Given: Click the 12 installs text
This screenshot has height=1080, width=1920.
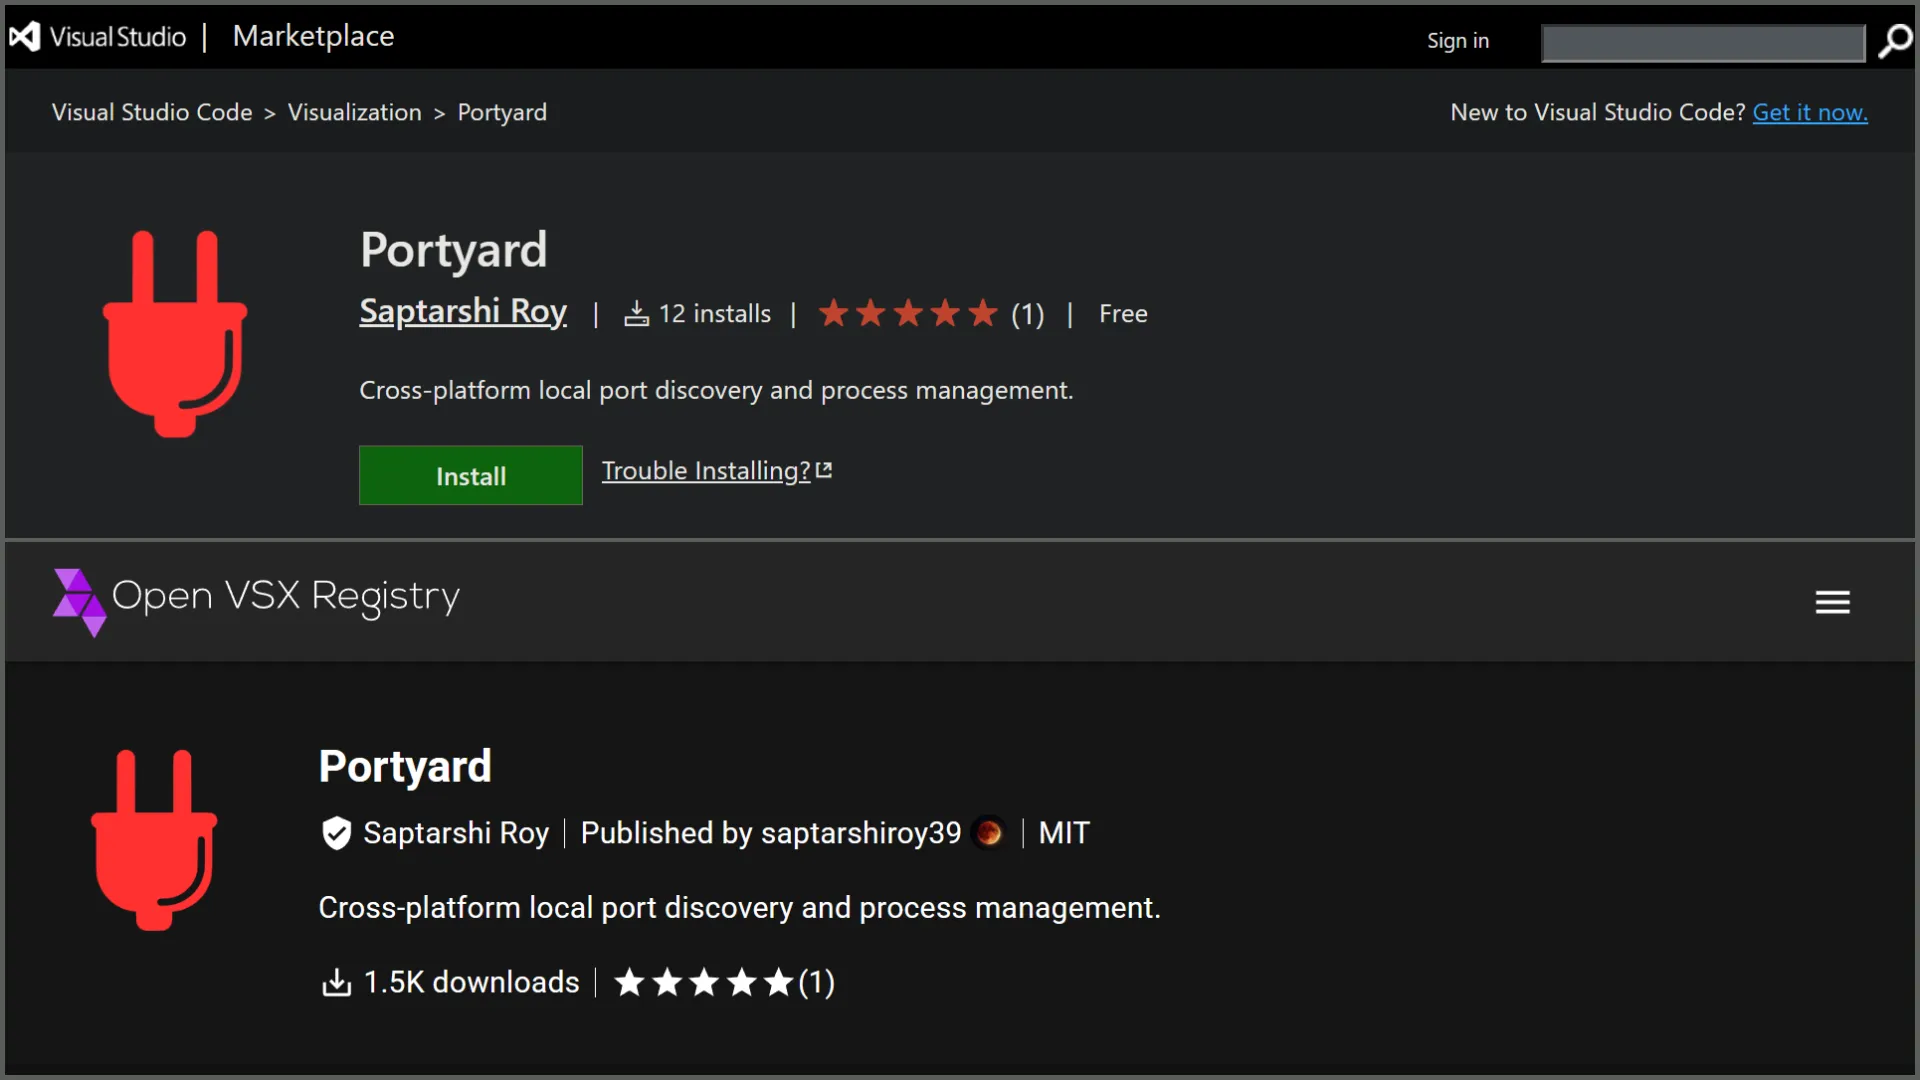Looking at the screenshot, I should tap(714, 314).
